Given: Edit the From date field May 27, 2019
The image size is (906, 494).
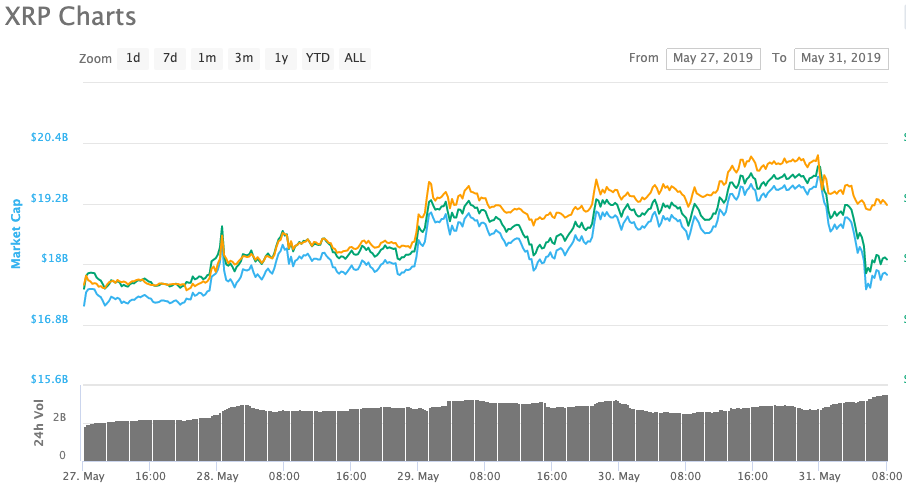Looking at the screenshot, I should pyautogui.click(x=713, y=58).
